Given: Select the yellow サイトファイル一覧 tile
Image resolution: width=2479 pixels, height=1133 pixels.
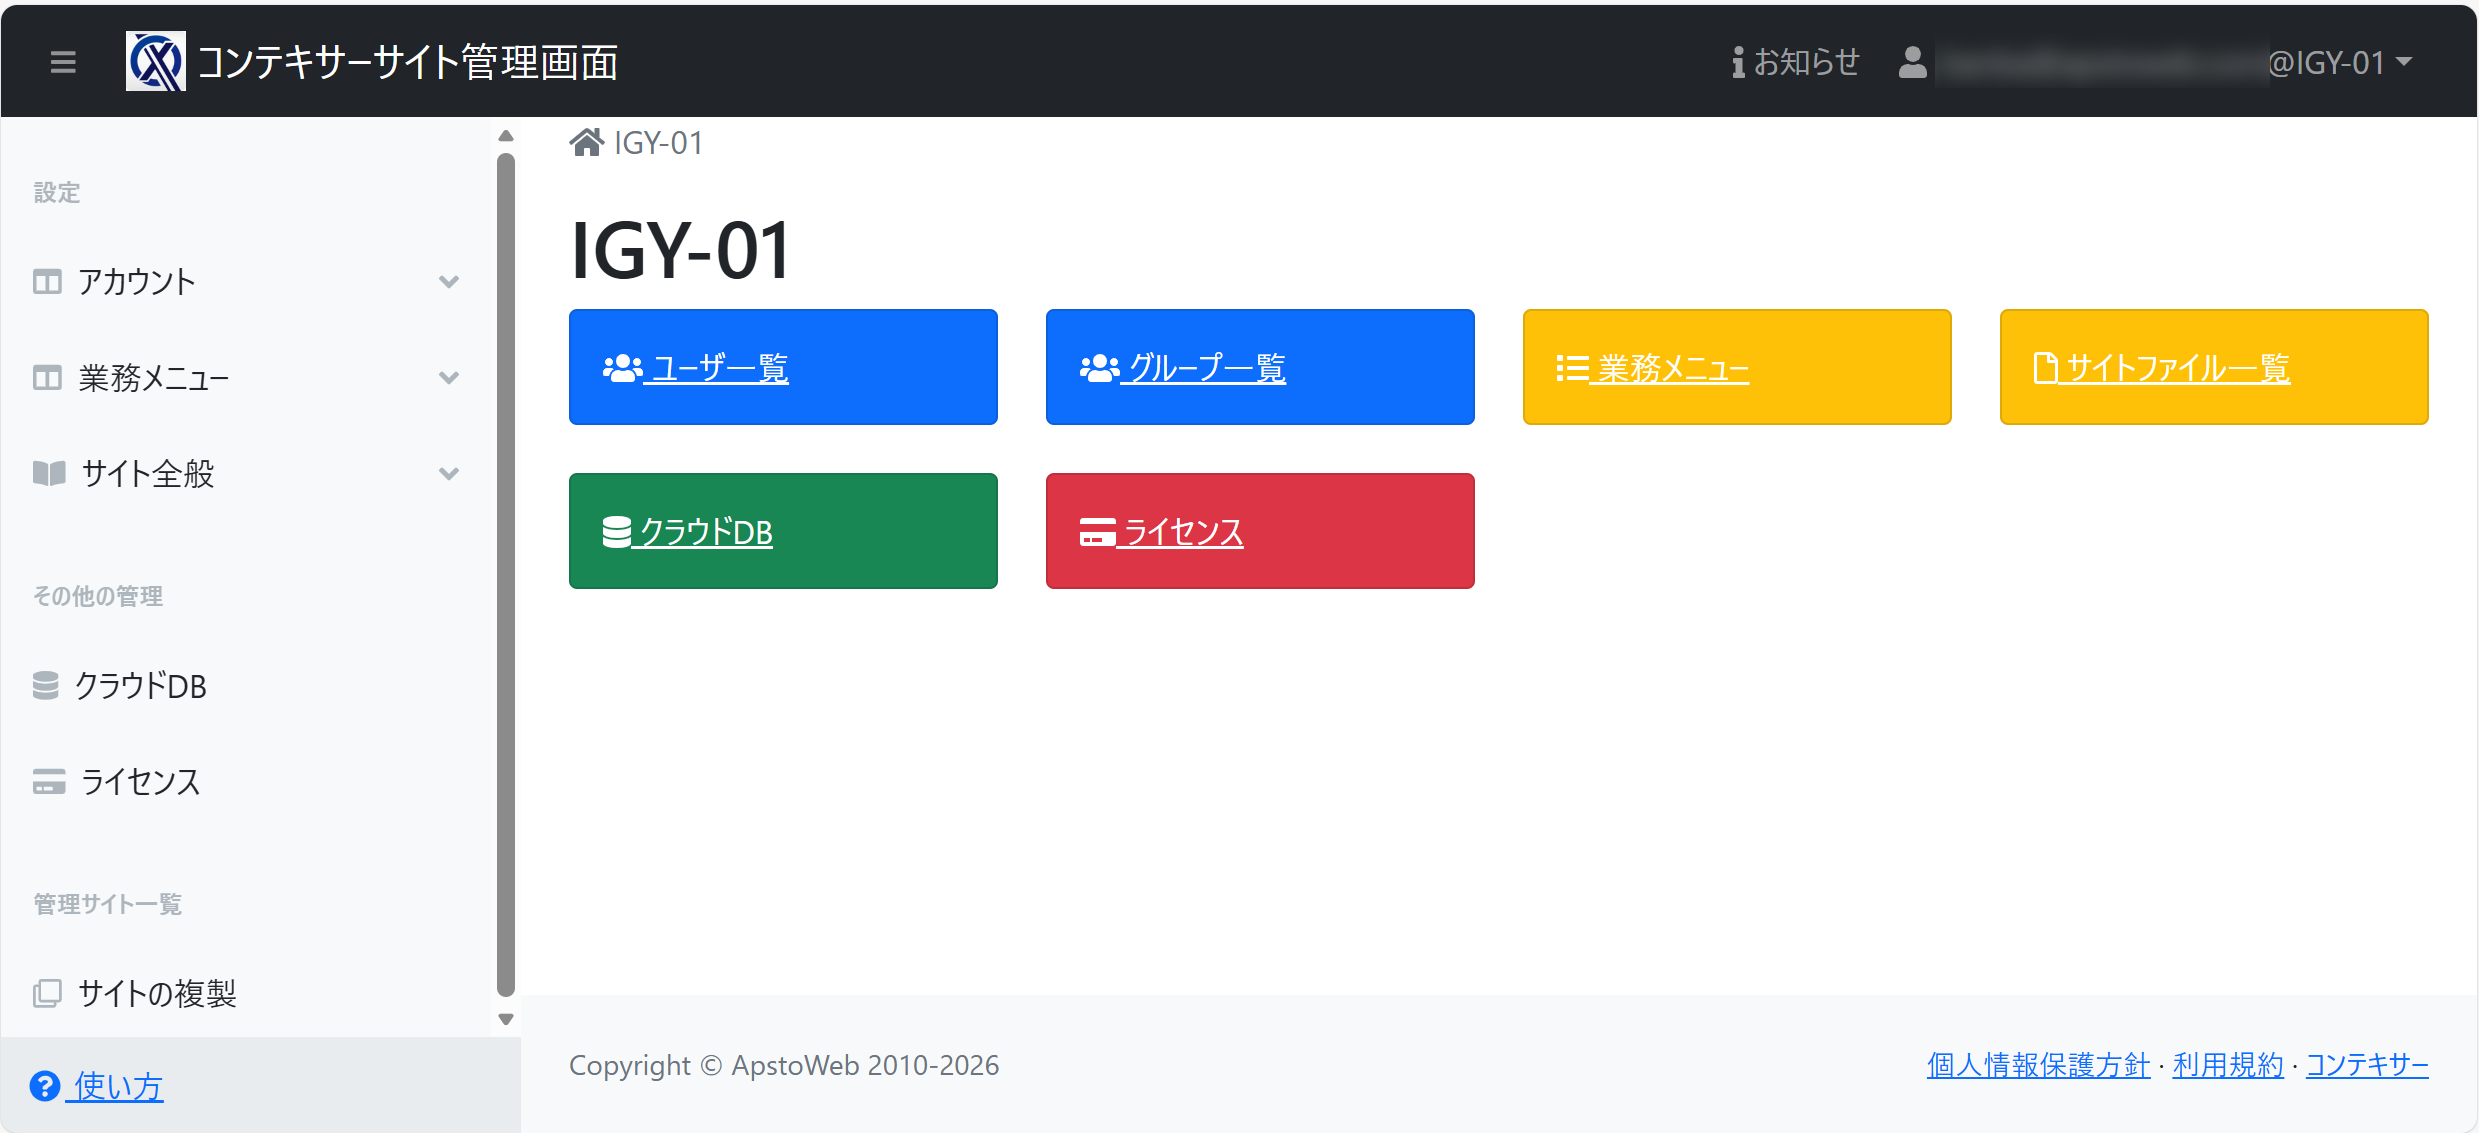Looking at the screenshot, I should click(x=2214, y=367).
